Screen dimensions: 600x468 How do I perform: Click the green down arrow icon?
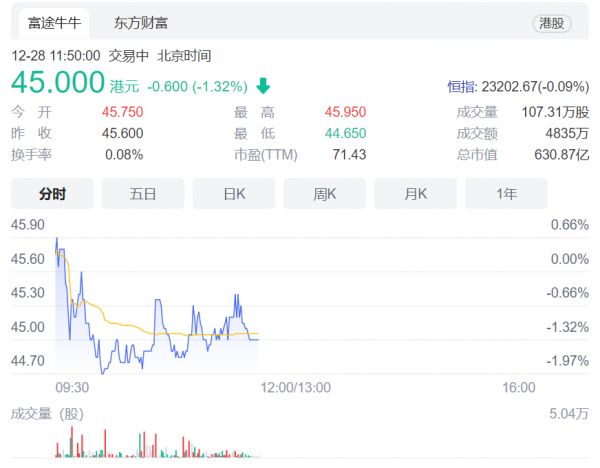click(x=264, y=85)
